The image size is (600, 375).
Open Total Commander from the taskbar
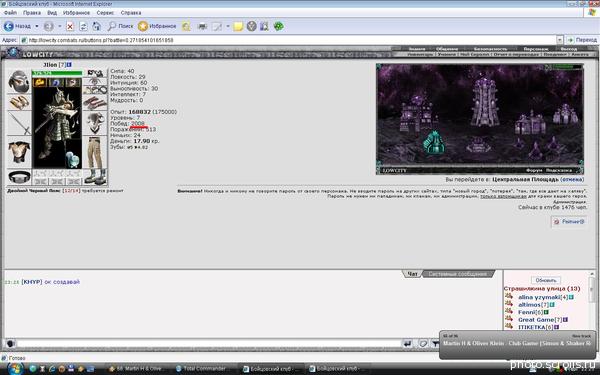coord(201,368)
